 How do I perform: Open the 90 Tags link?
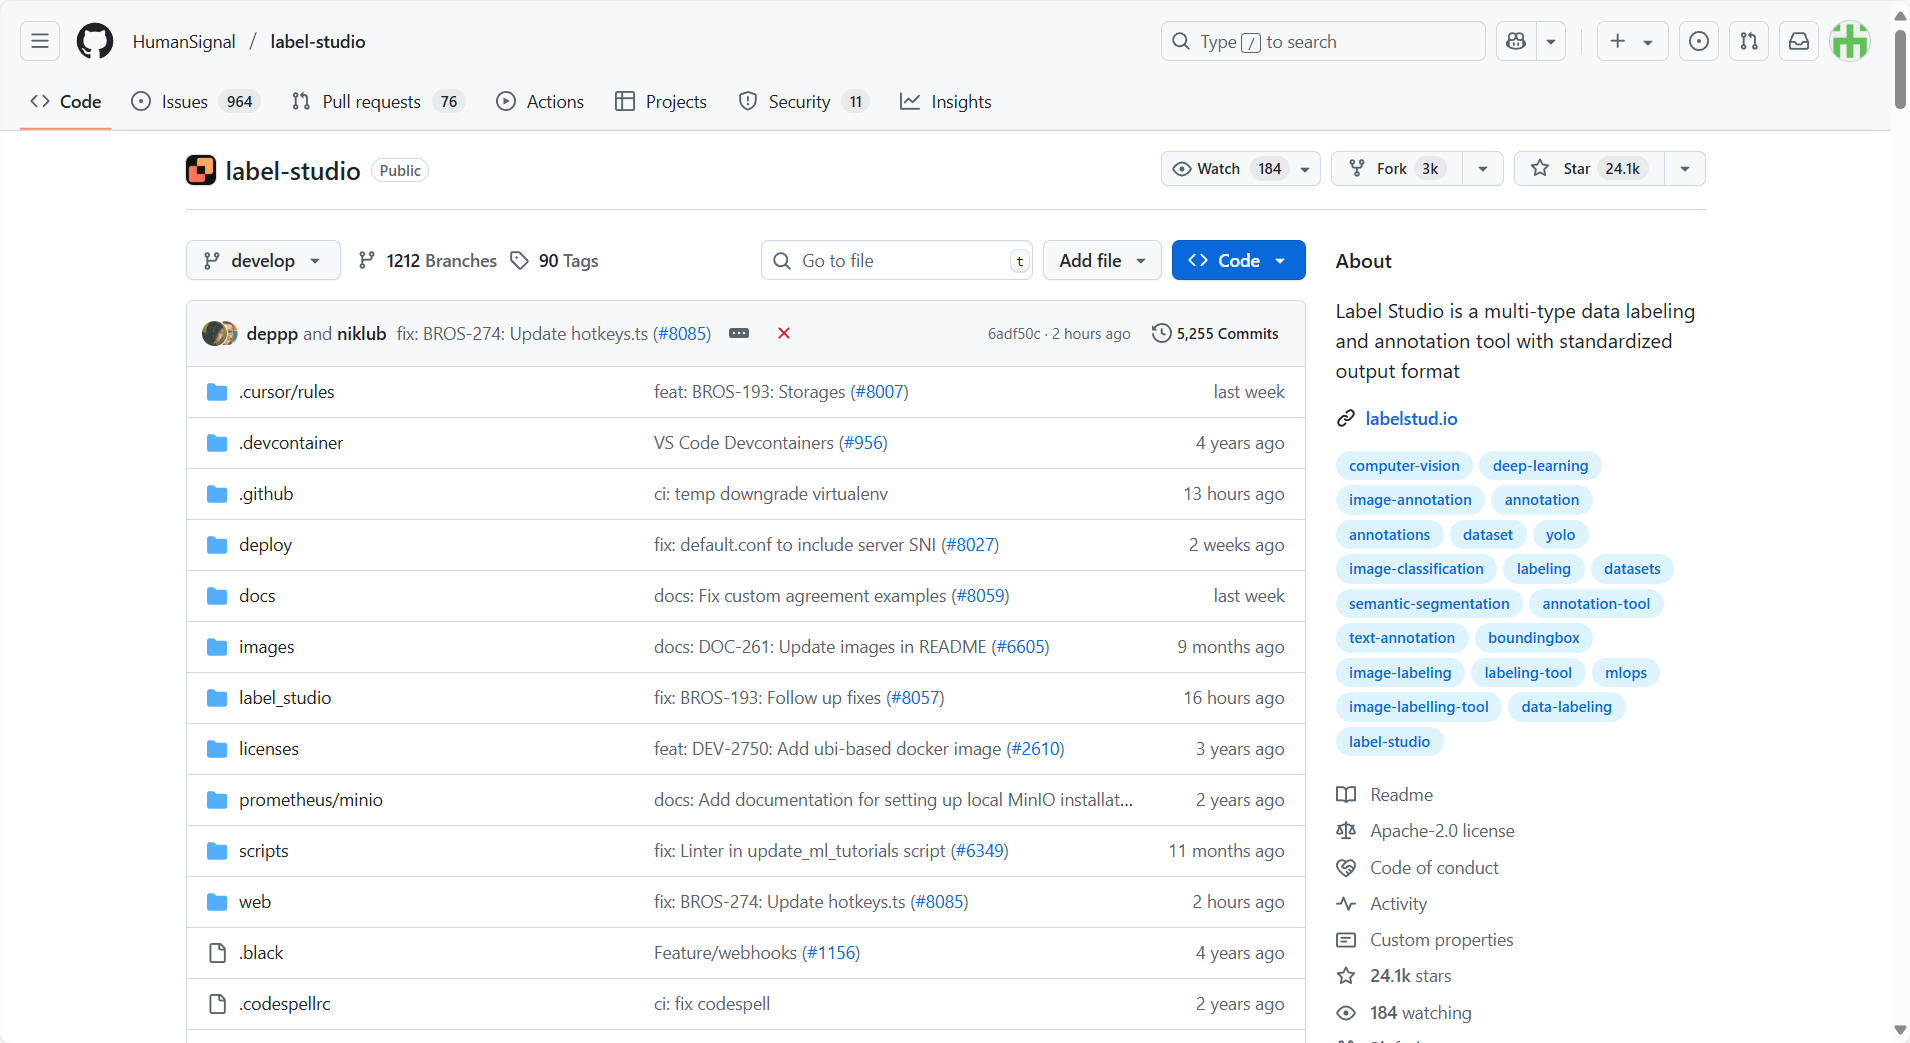554,260
